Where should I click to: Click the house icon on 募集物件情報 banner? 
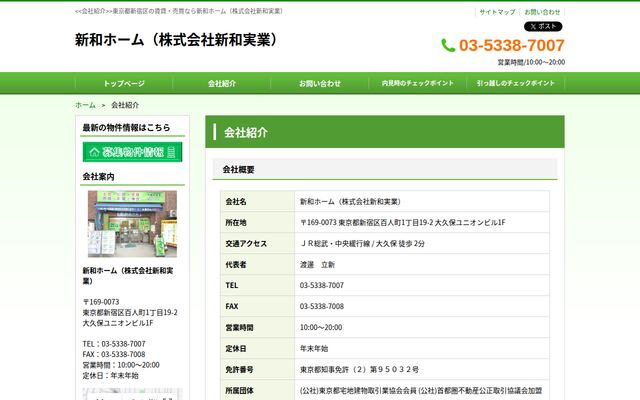(x=95, y=152)
